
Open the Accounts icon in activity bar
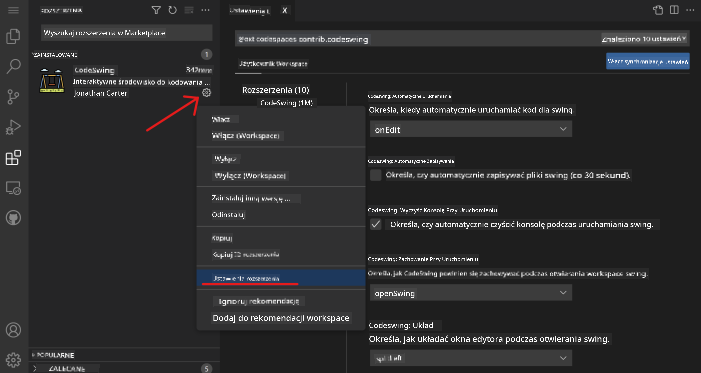coord(13,330)
